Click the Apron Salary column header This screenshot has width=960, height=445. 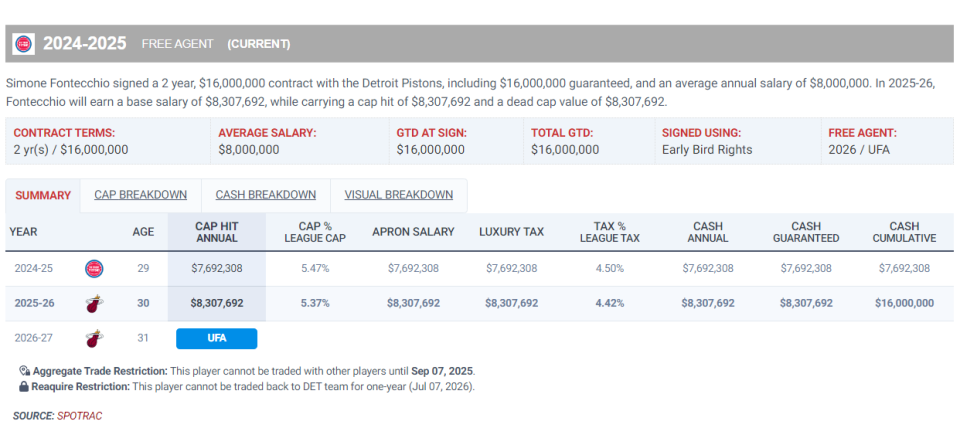tap(413, 232)
